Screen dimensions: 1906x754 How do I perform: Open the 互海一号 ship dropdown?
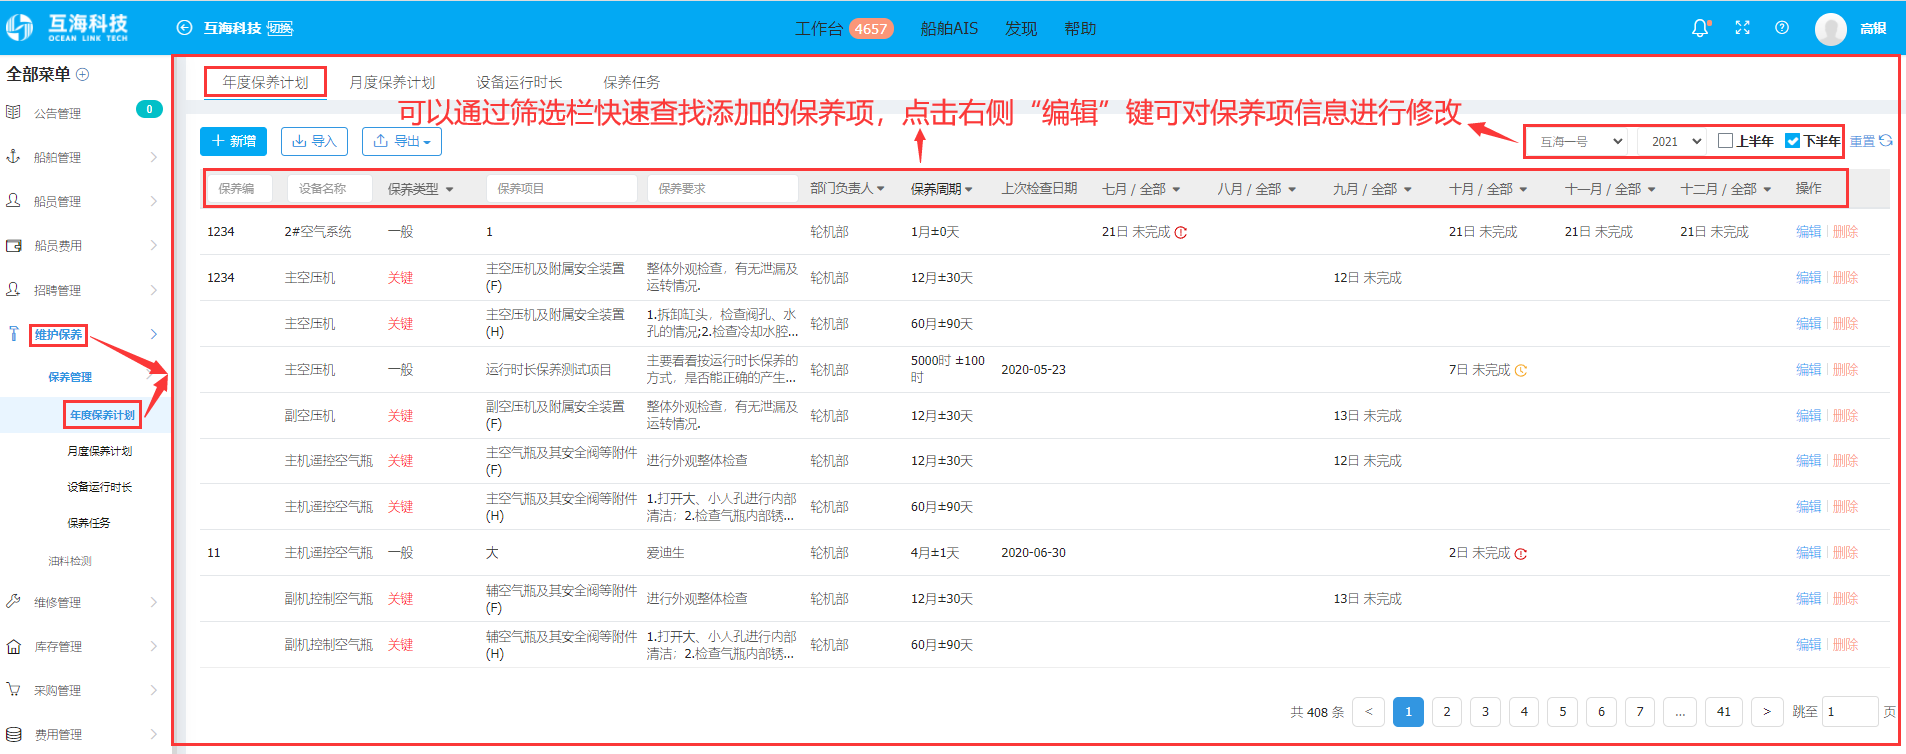coord(1579,141)
